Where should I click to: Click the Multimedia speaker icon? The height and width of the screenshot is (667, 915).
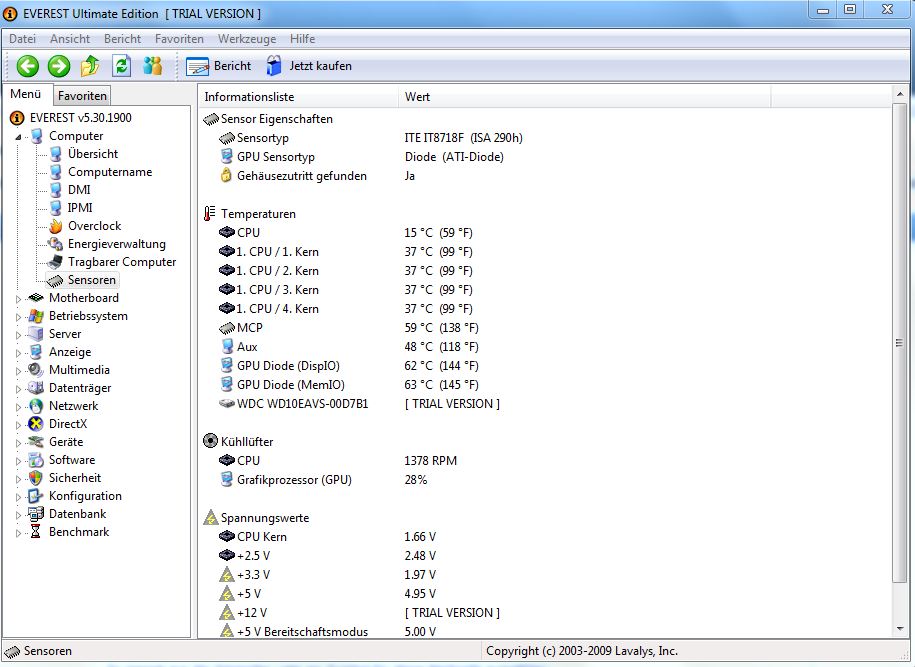36,370
